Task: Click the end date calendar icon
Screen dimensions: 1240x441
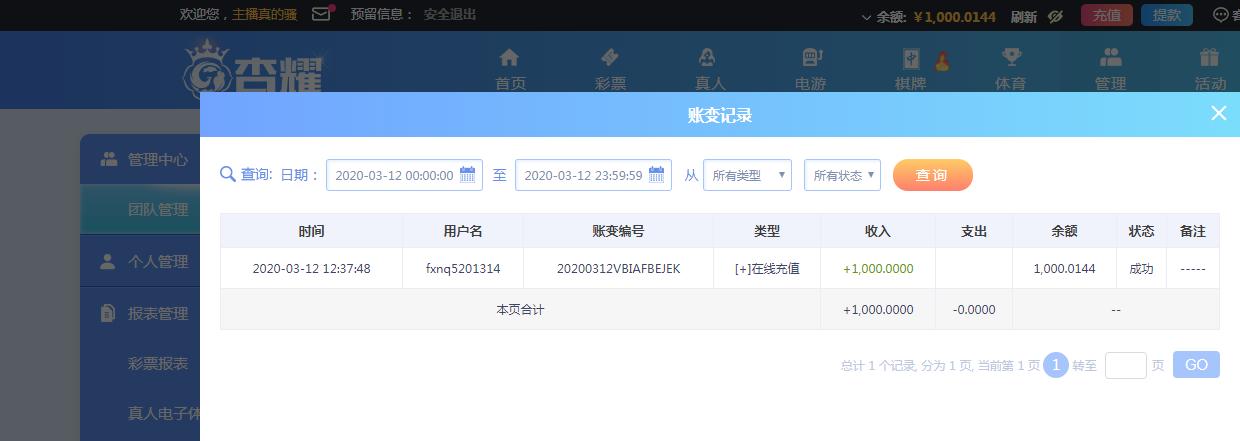Action: pyautogui.click(x=657, y=175)
